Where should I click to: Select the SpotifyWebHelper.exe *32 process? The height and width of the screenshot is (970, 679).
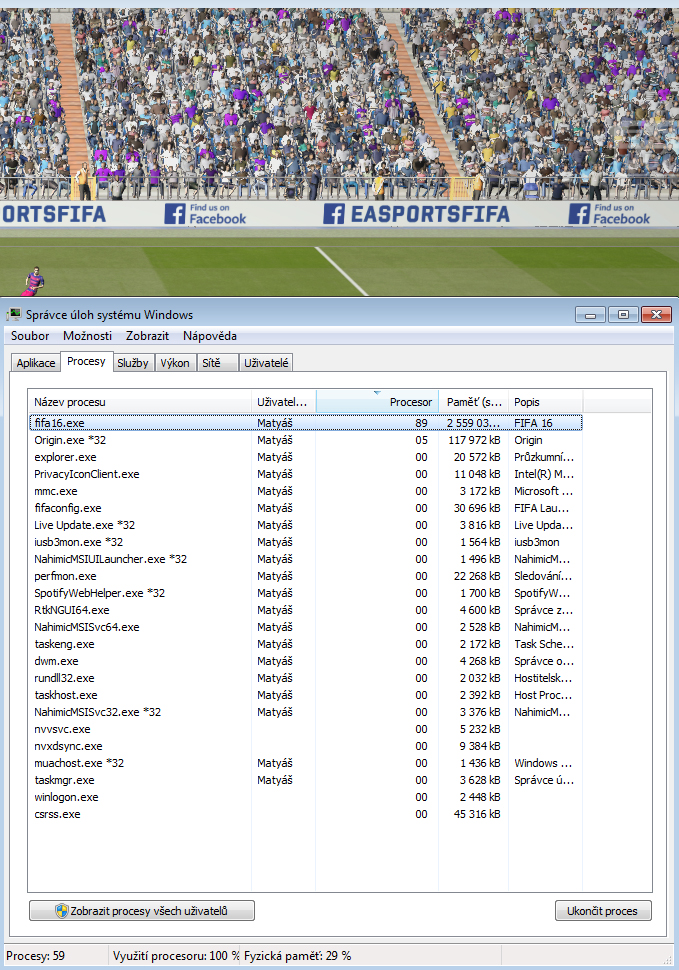pyautogui.click(x=305, y=593)
